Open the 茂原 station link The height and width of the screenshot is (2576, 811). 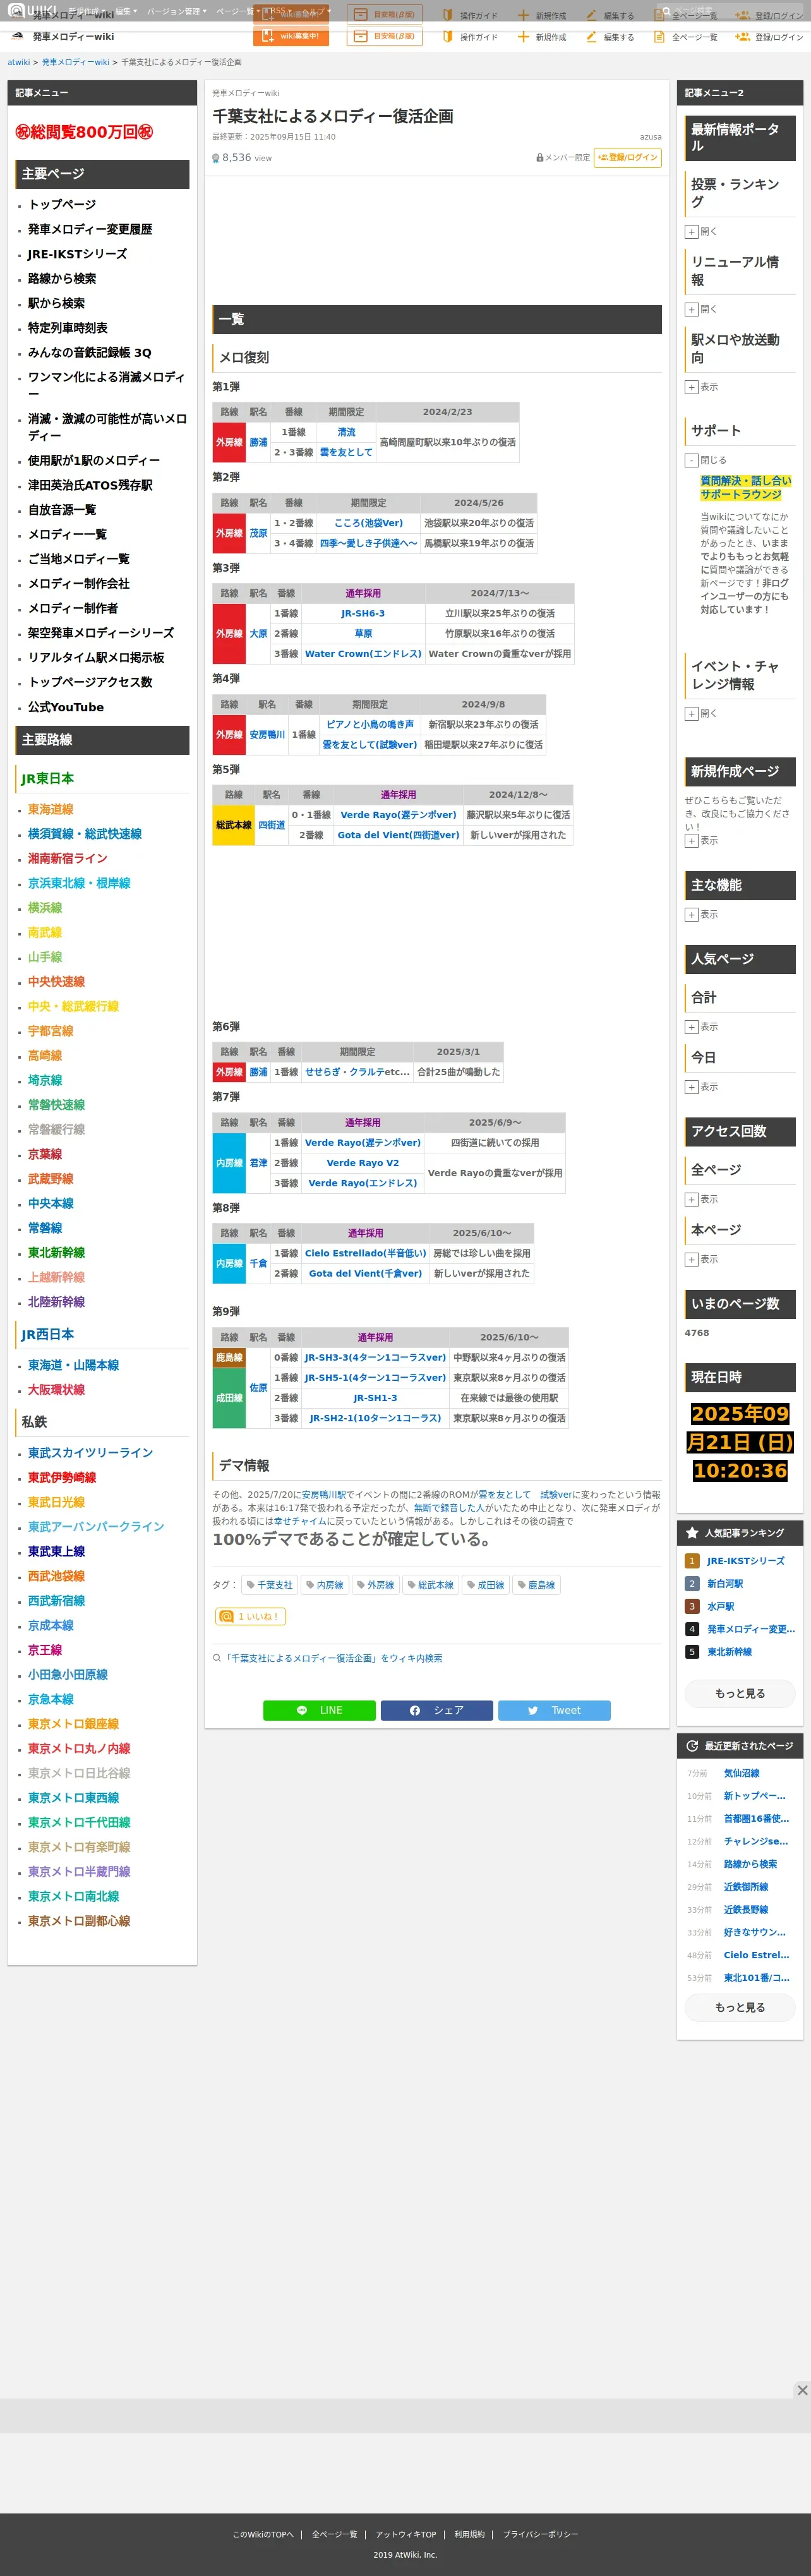pos(258,533)
